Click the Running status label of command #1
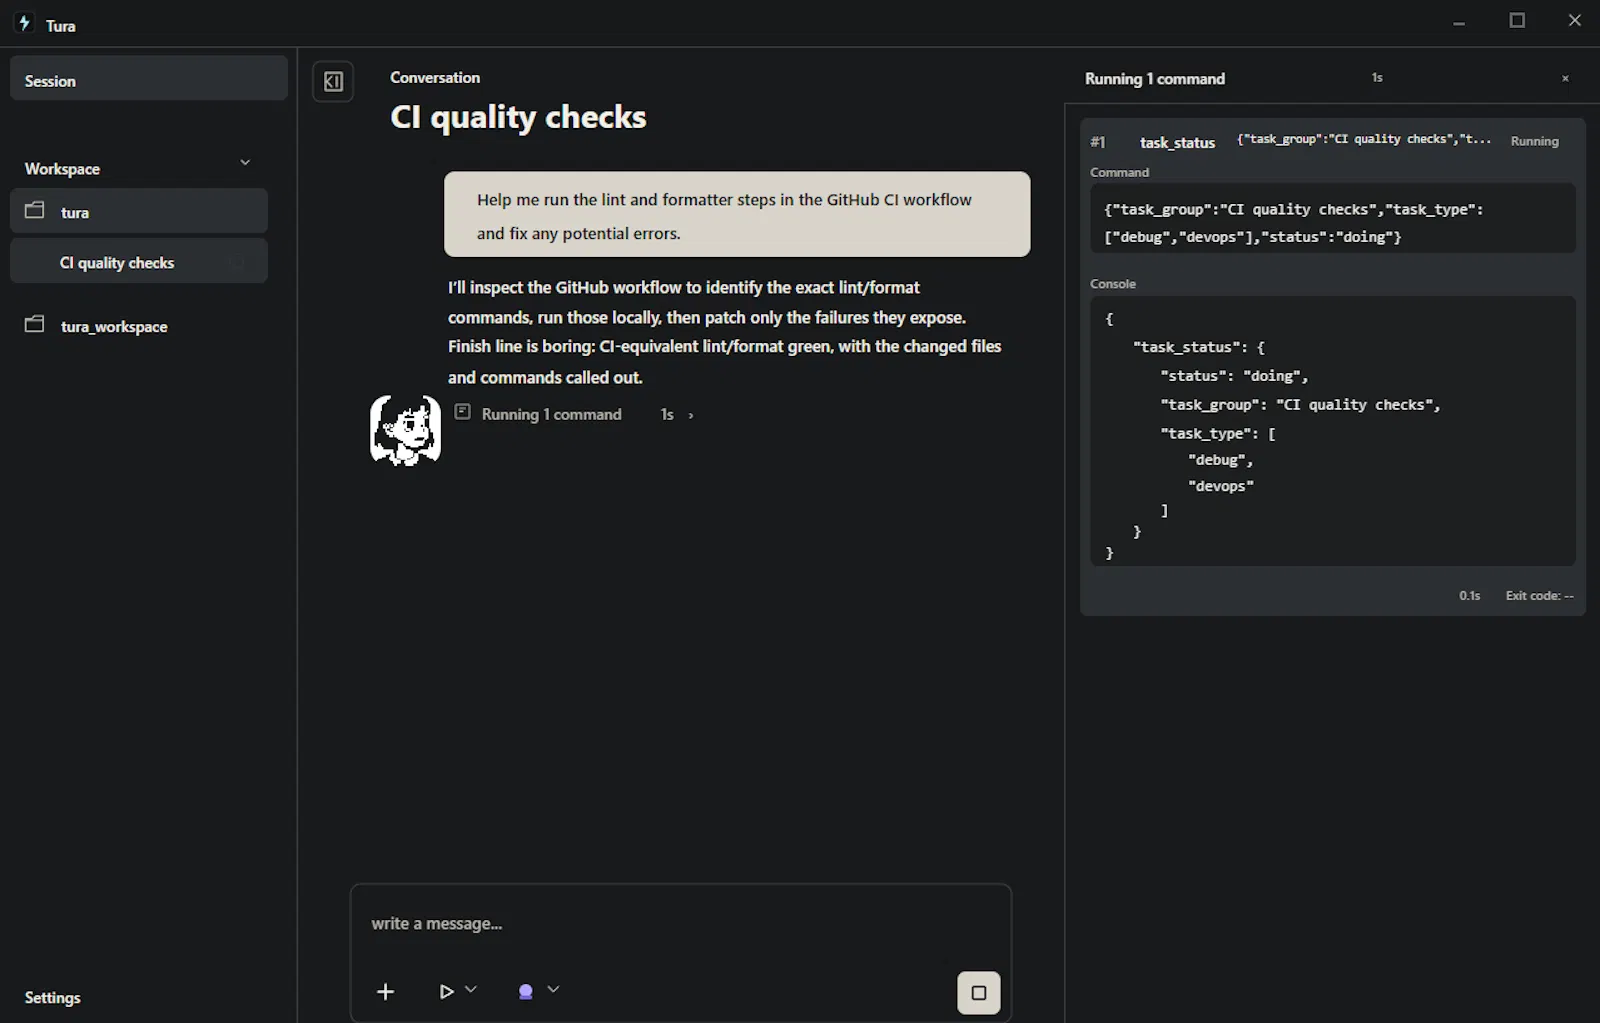1600x1023 pixels. (x=1534, y=141)
